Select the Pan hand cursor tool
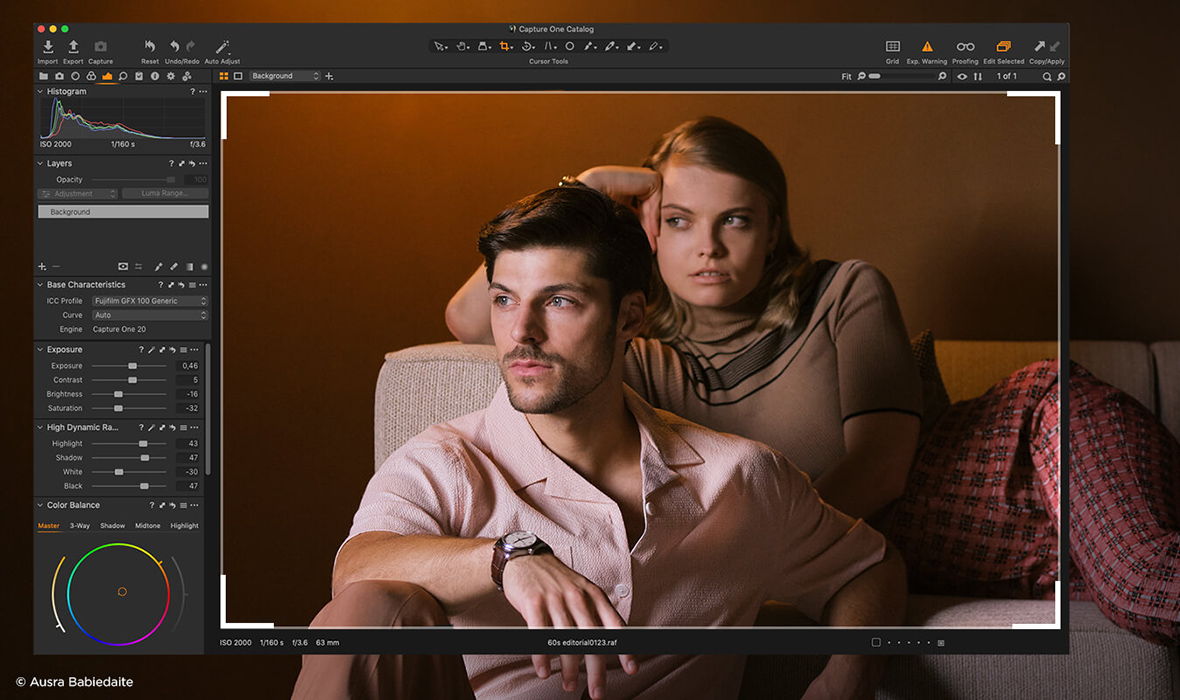The height and width of the screenshot is (700, 1180). point(462,46)
